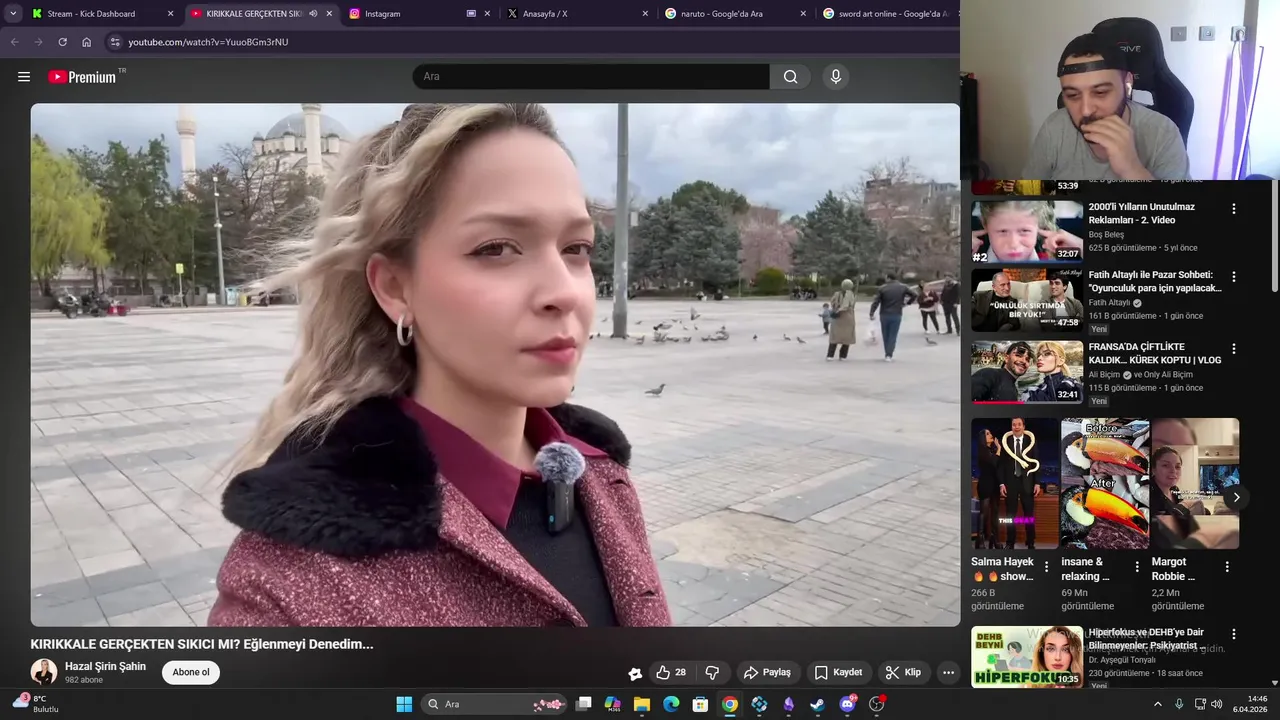Open Fatih Altaylı channel name link

point(1109,303)
